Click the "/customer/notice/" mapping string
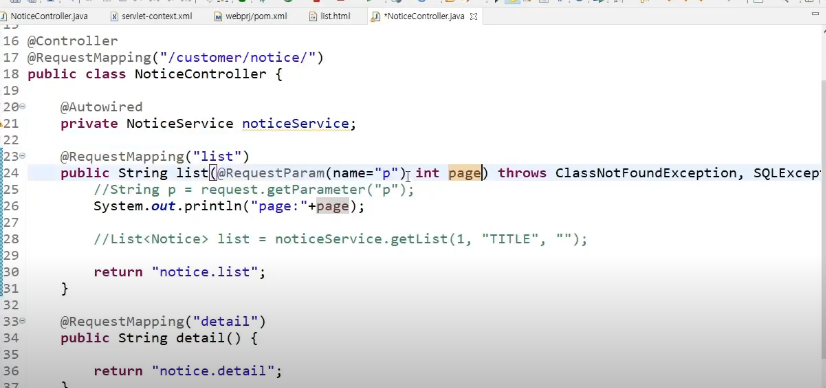This screenshot has width=826, height=388. point(238,57)
